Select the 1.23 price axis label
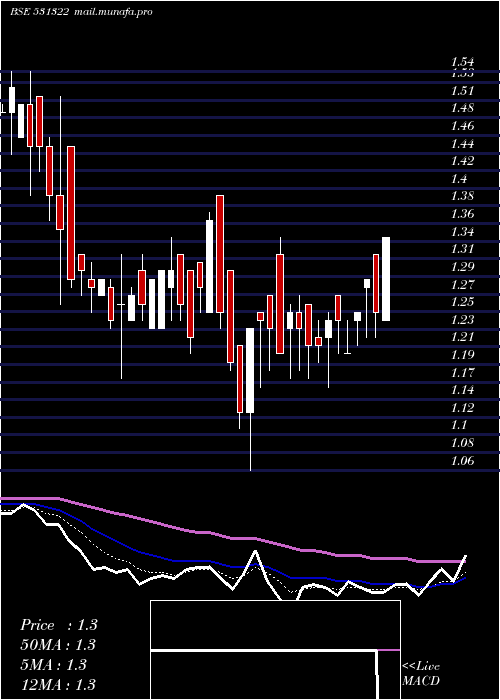The image size is (500, 700). (x=462, y=320)
